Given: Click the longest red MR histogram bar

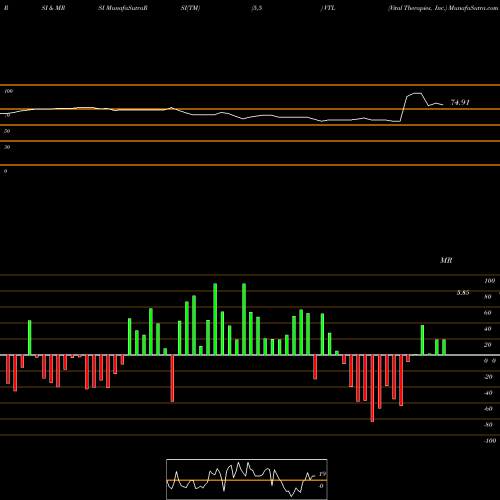Looking at the screenshot, I should pos(372,388).
